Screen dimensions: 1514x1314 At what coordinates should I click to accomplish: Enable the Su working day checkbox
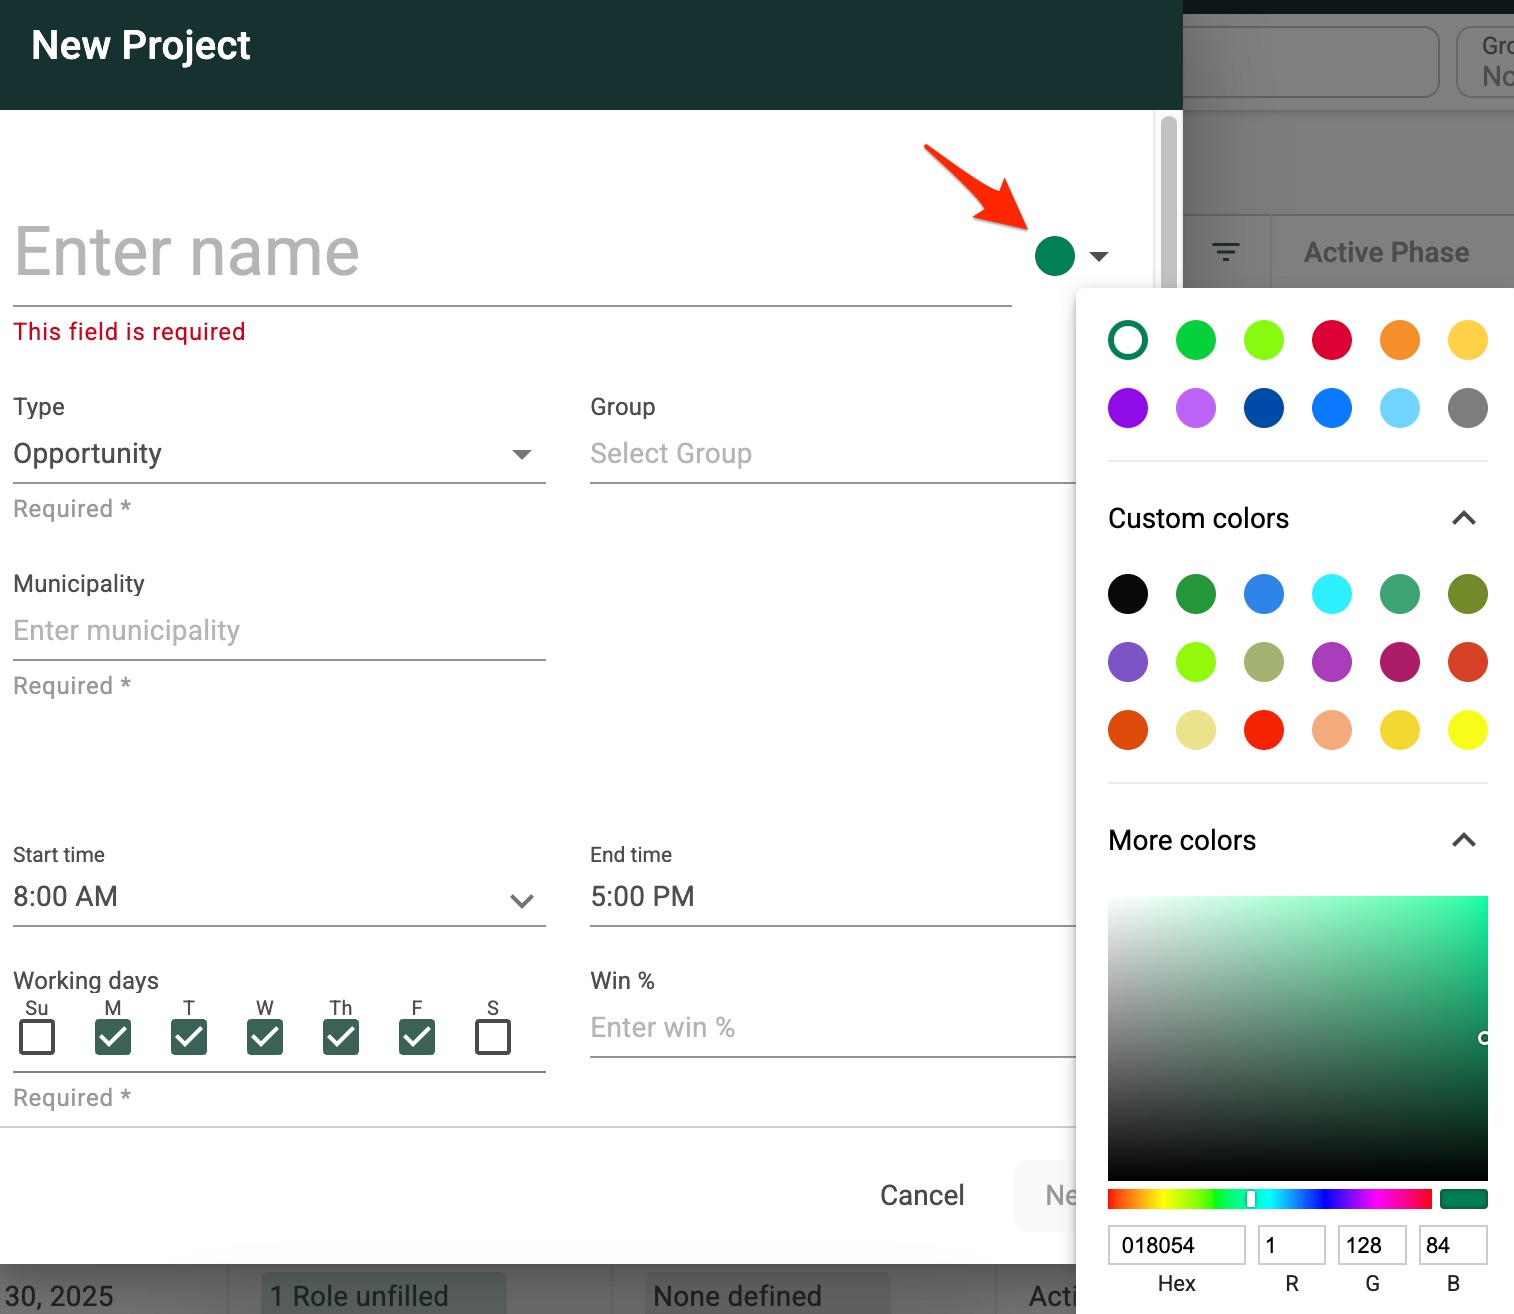[37, 1037]
